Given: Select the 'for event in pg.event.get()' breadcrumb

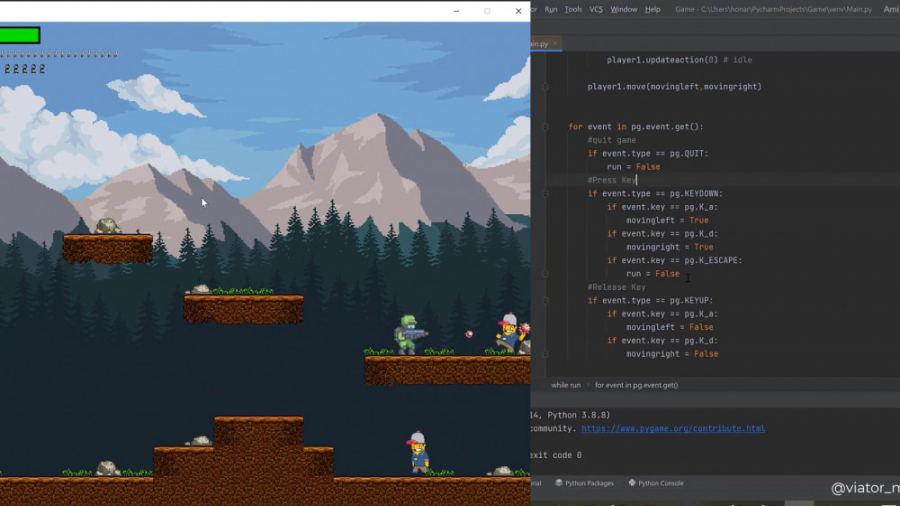Looking at the screenshot, I should pos(636,385).
